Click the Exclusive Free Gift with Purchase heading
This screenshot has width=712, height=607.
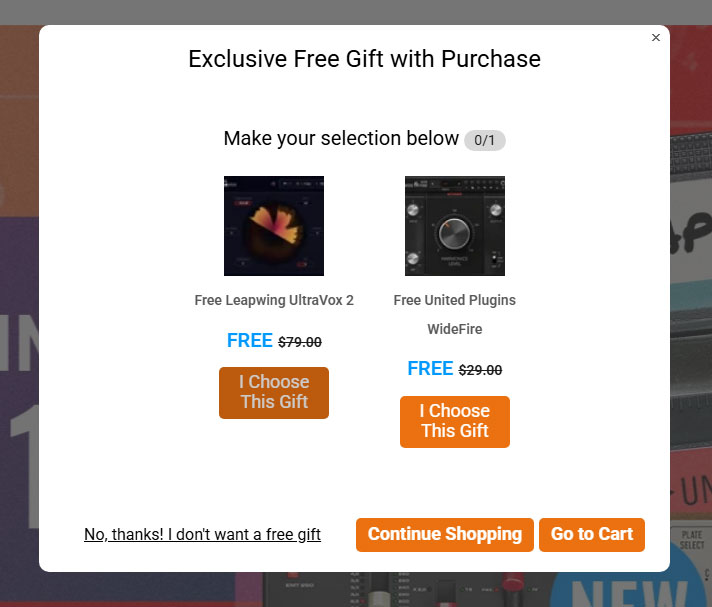coord(365,59)
